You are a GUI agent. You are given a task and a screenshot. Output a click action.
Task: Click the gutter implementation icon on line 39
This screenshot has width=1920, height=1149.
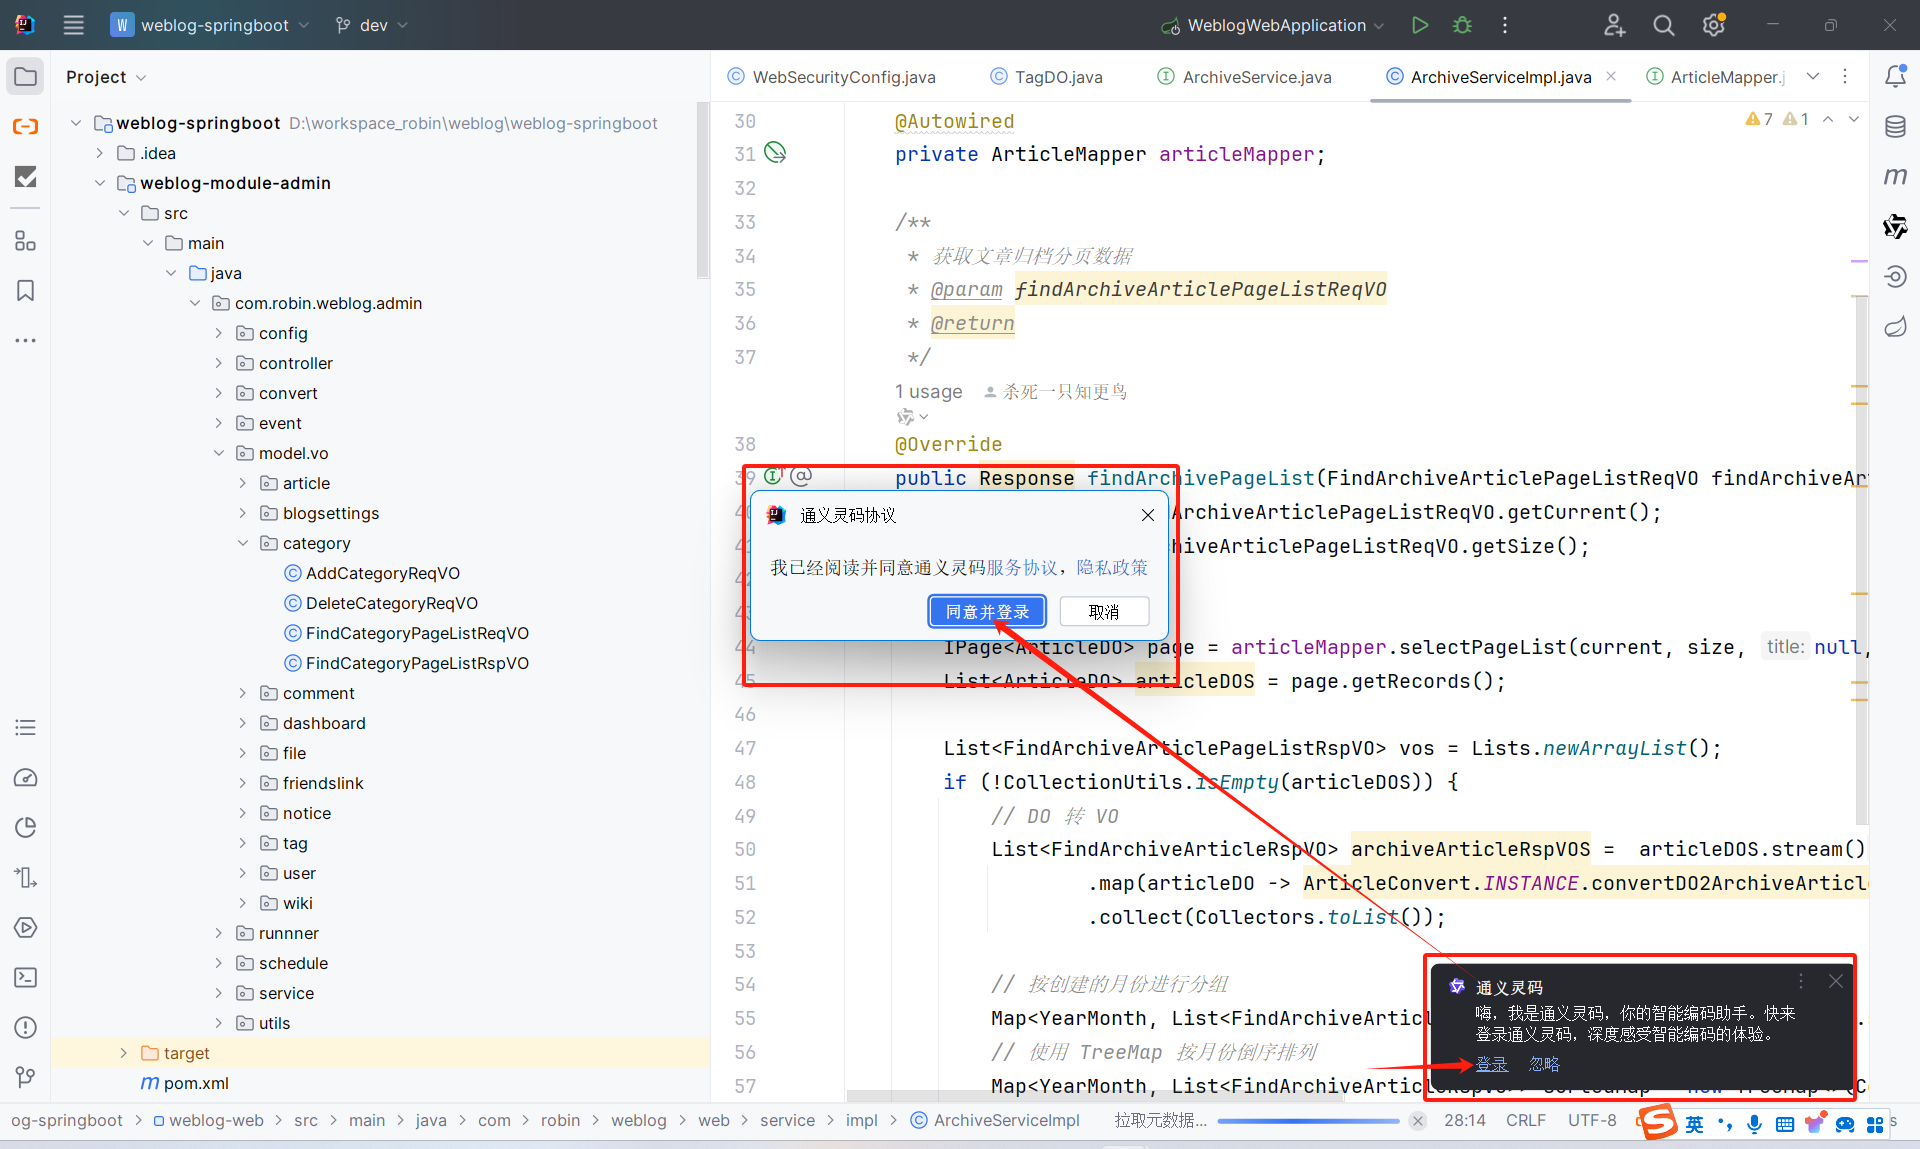(773, 477)
